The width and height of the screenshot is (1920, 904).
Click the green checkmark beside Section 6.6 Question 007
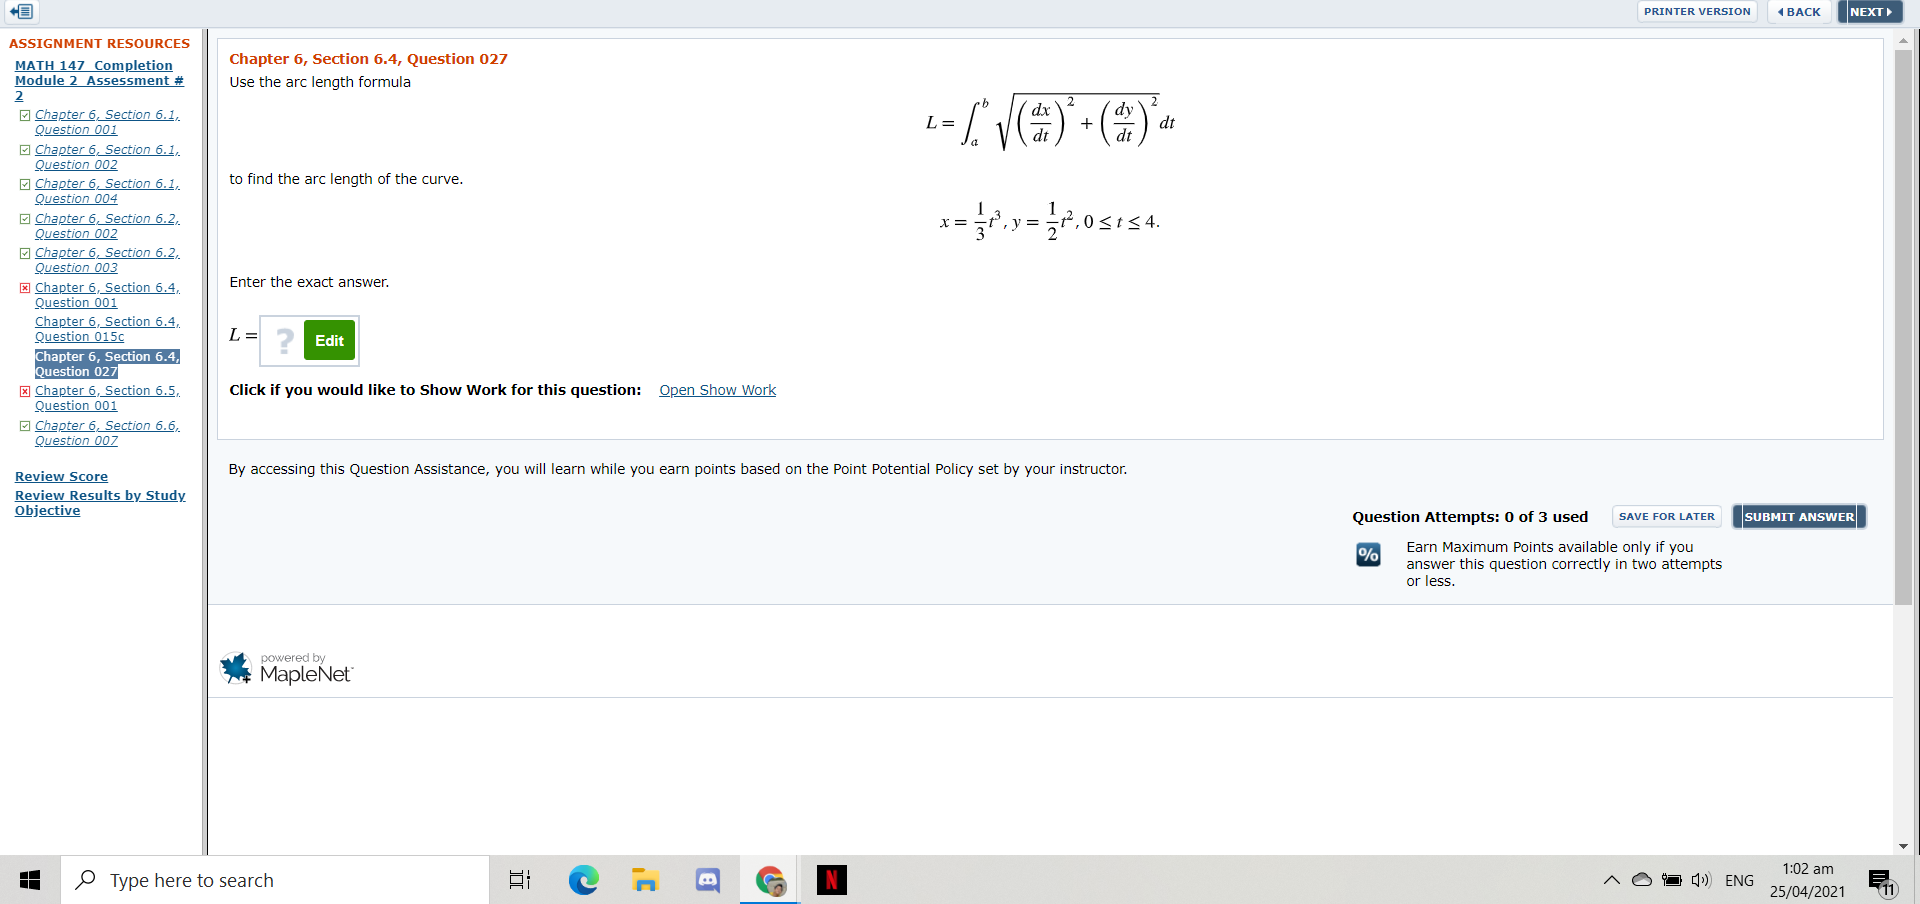point(24,425)
